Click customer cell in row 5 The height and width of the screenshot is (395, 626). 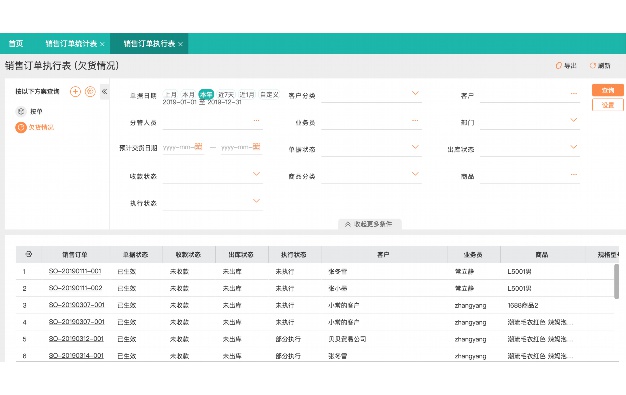click(347, 339)
